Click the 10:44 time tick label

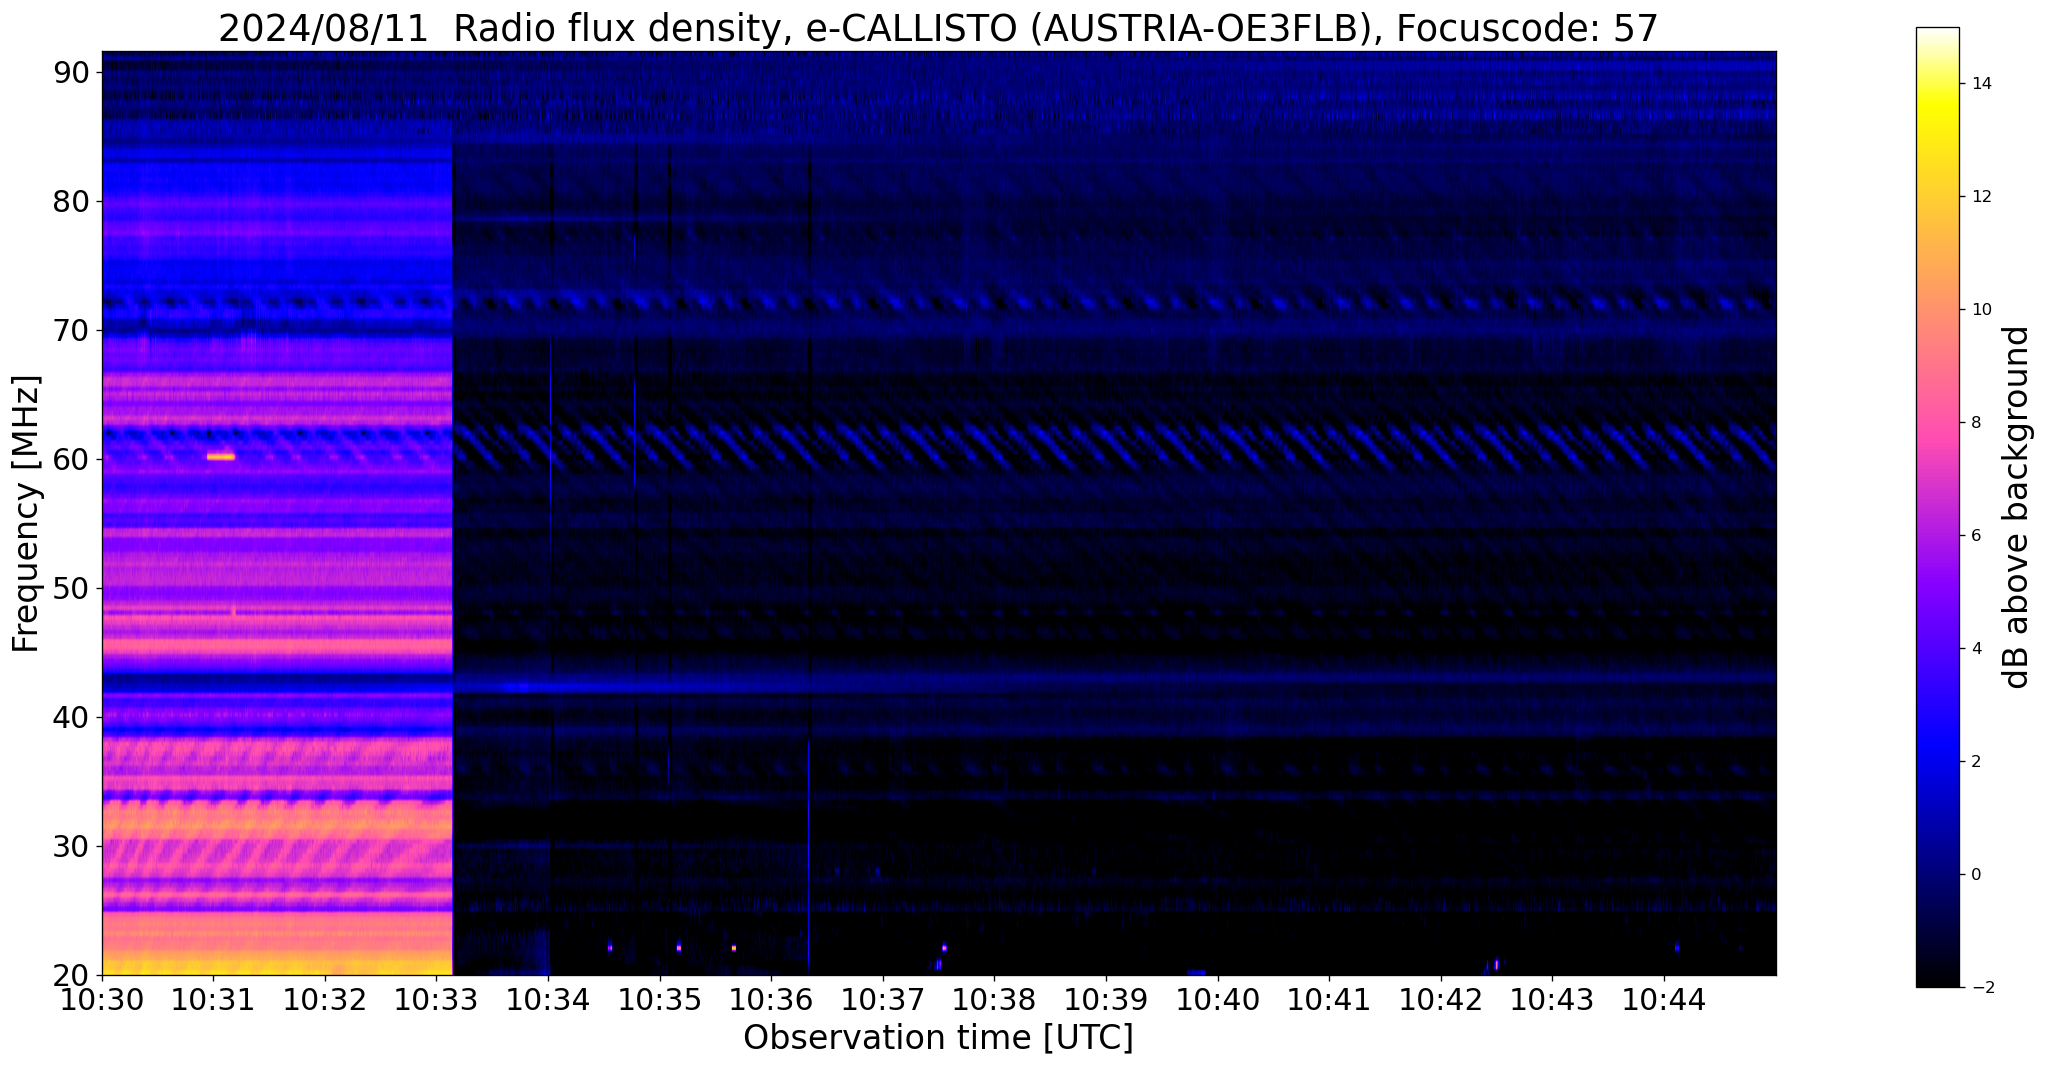click(x=1664, y=999)
